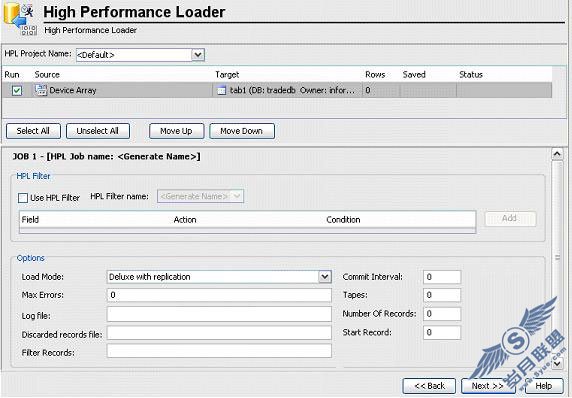The height and width of the screenshot is (398, 572).
Task: Click the Number Of Records field
Action: [442, 314]
